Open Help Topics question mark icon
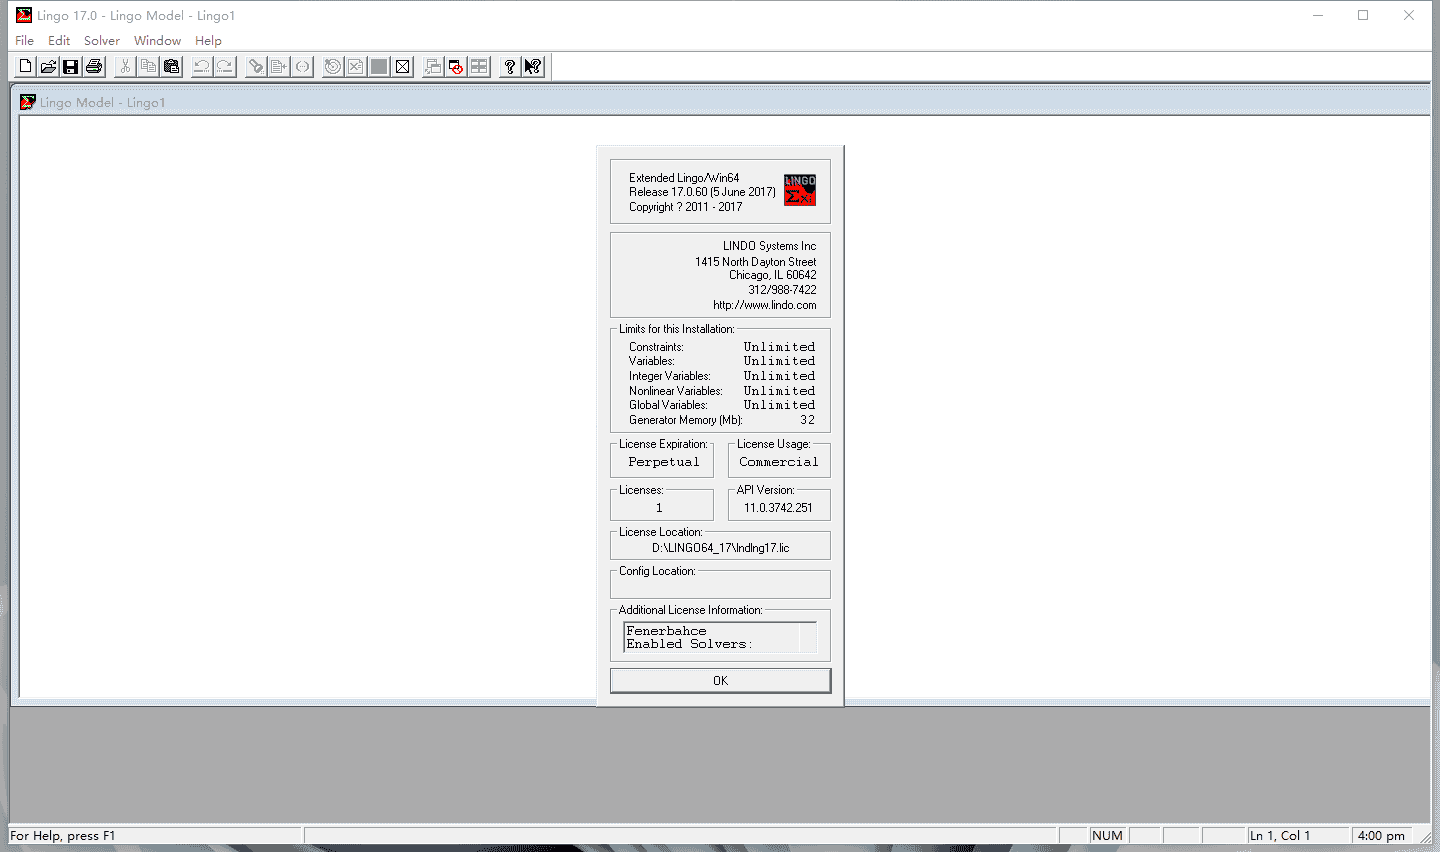 (510, 67)
